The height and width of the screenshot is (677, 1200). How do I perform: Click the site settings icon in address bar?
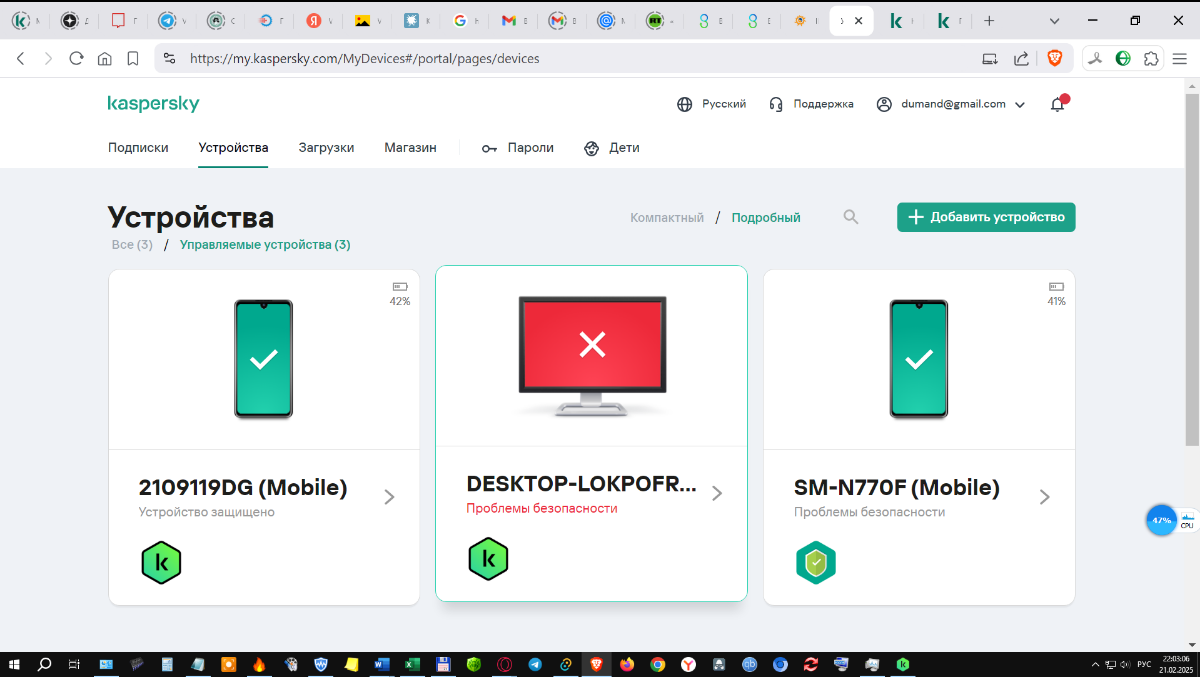[169, 58]
